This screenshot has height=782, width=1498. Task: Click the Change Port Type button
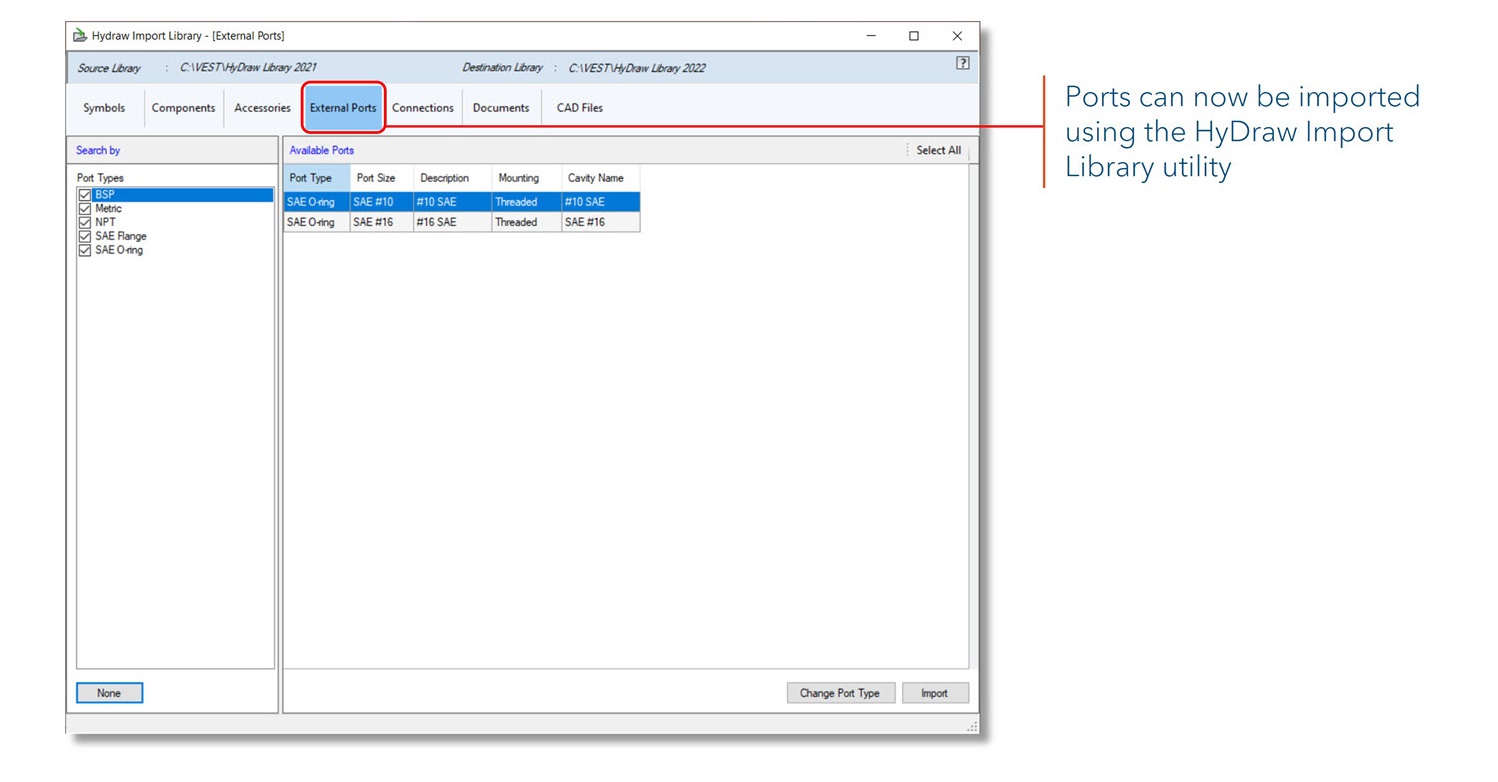point(840,693)
